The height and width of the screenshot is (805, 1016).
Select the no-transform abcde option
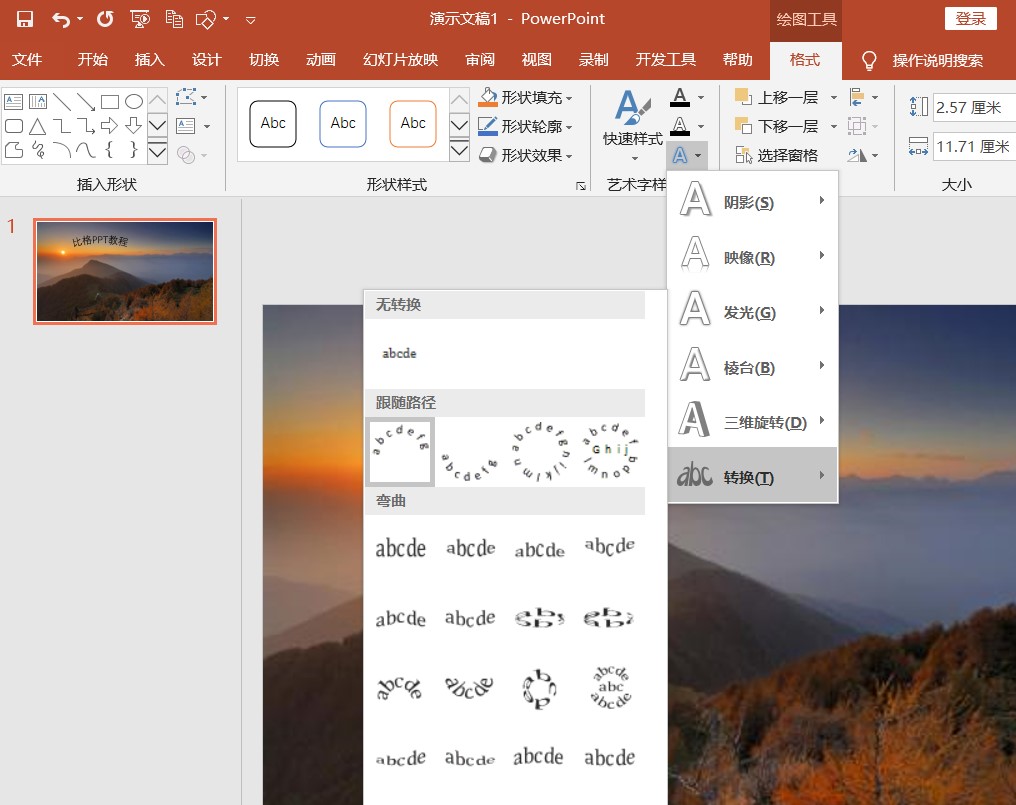(x=400, y=353)
